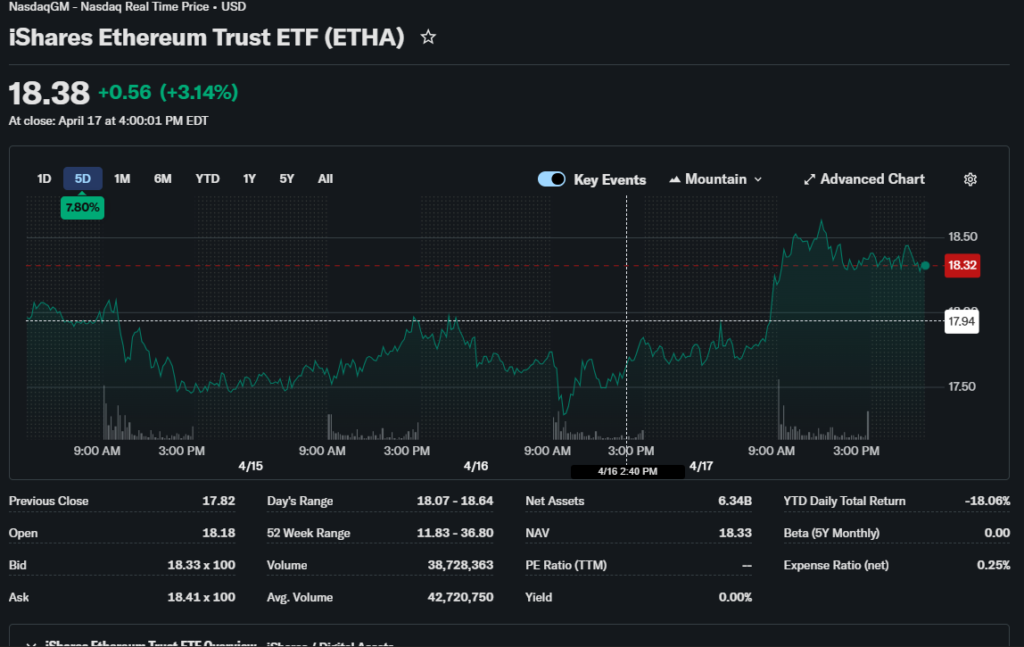Show All historical price data

coord(325,179)
